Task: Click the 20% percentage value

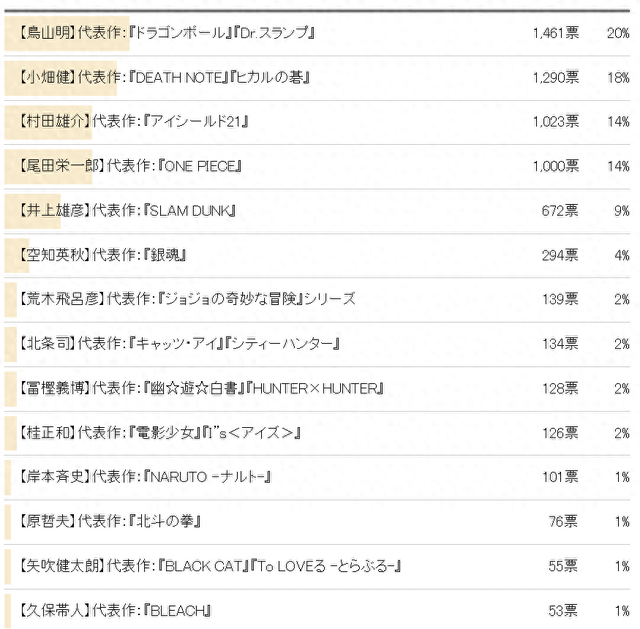Action: pyautogui.click(x=617, y=33)
